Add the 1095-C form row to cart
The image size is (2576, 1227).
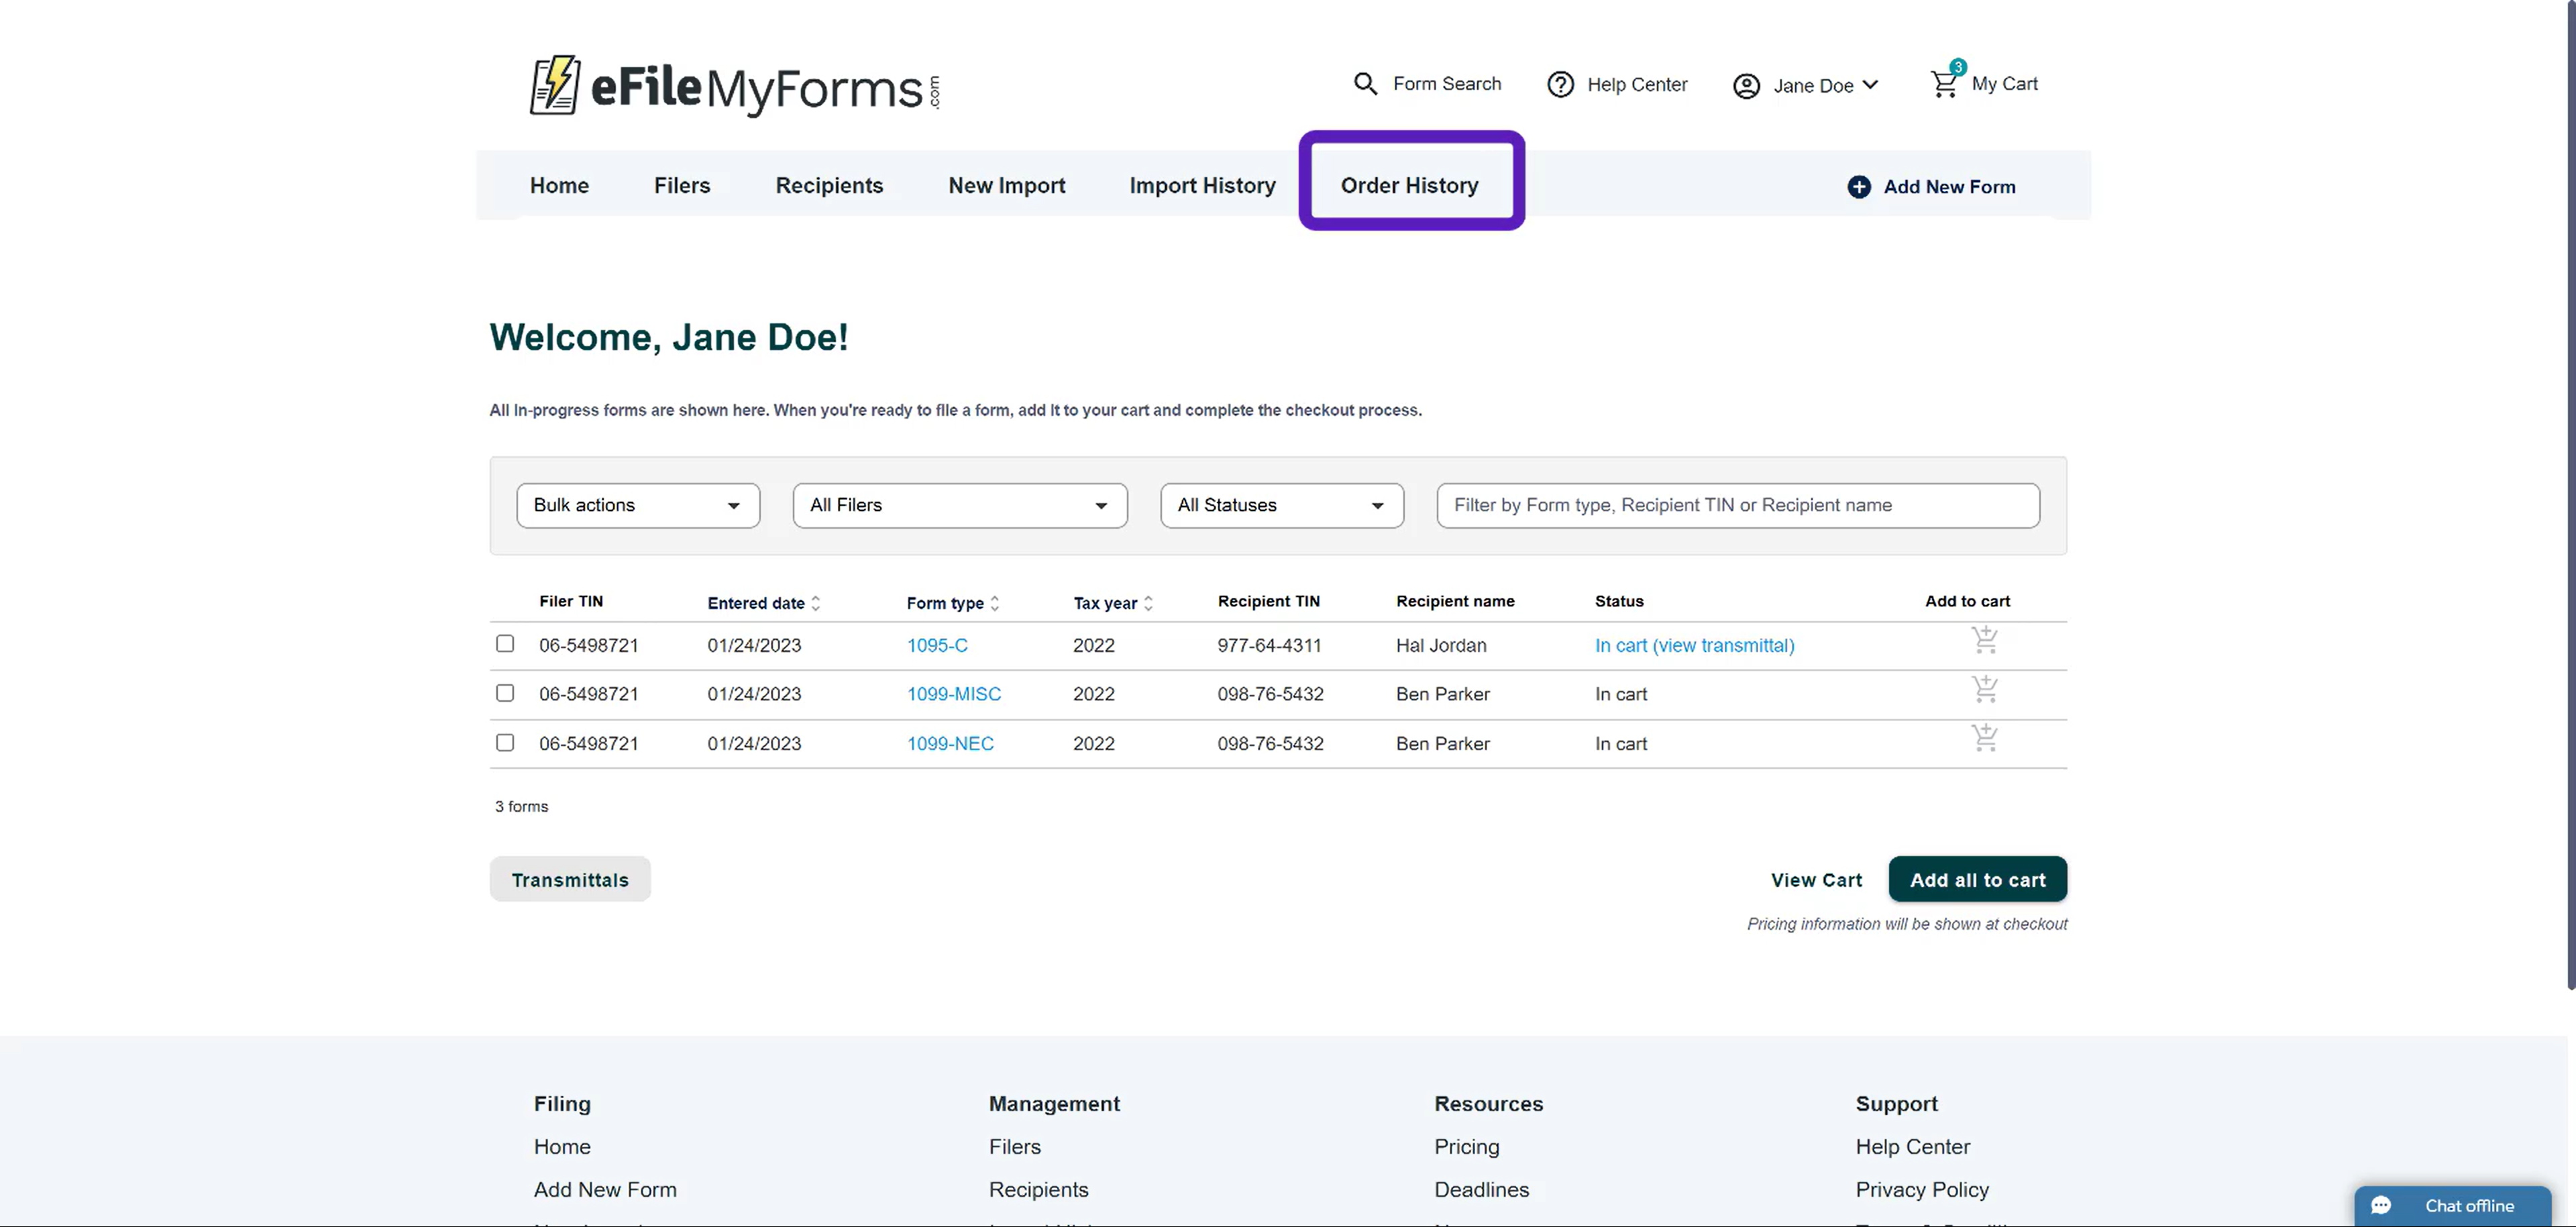(1984, 640)
